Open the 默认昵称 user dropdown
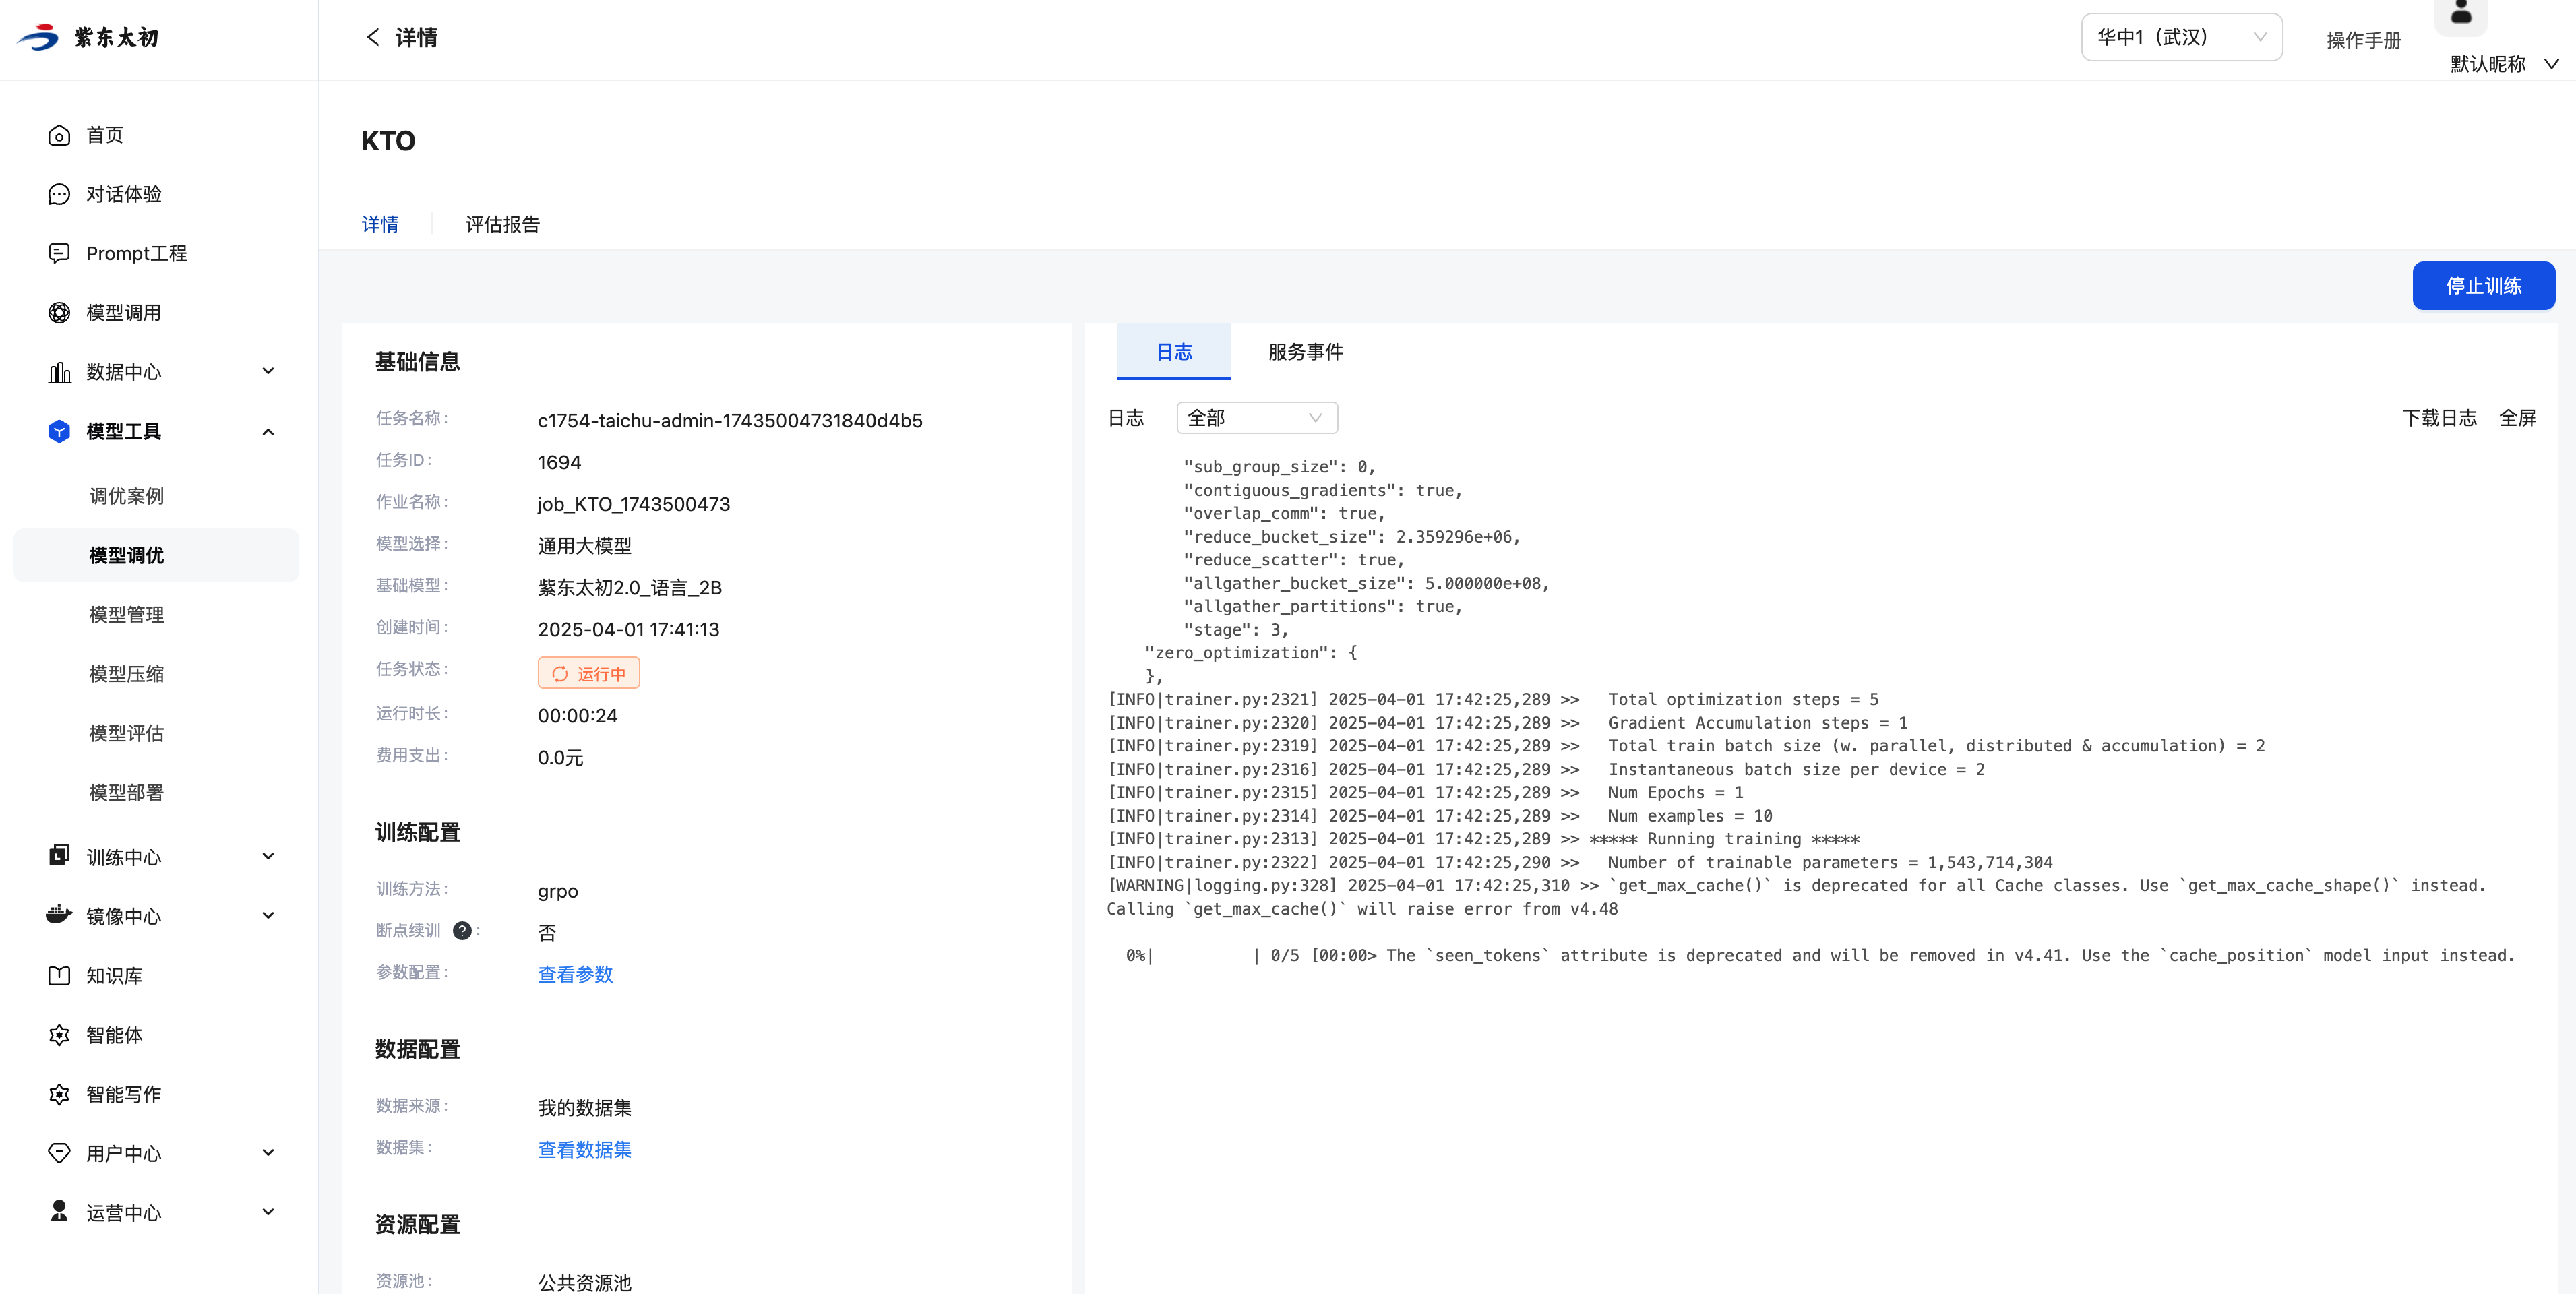Screen dimensions: 2576x1294 2504,64
